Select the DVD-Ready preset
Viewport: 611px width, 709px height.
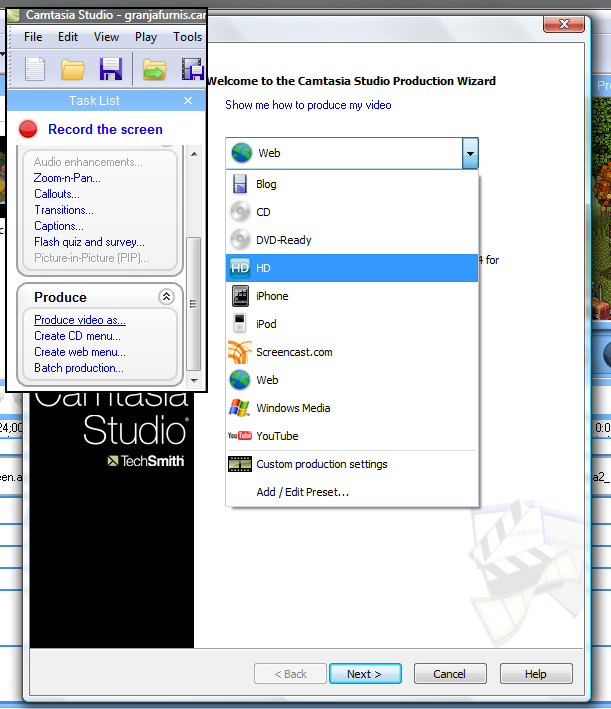[283, 240]
